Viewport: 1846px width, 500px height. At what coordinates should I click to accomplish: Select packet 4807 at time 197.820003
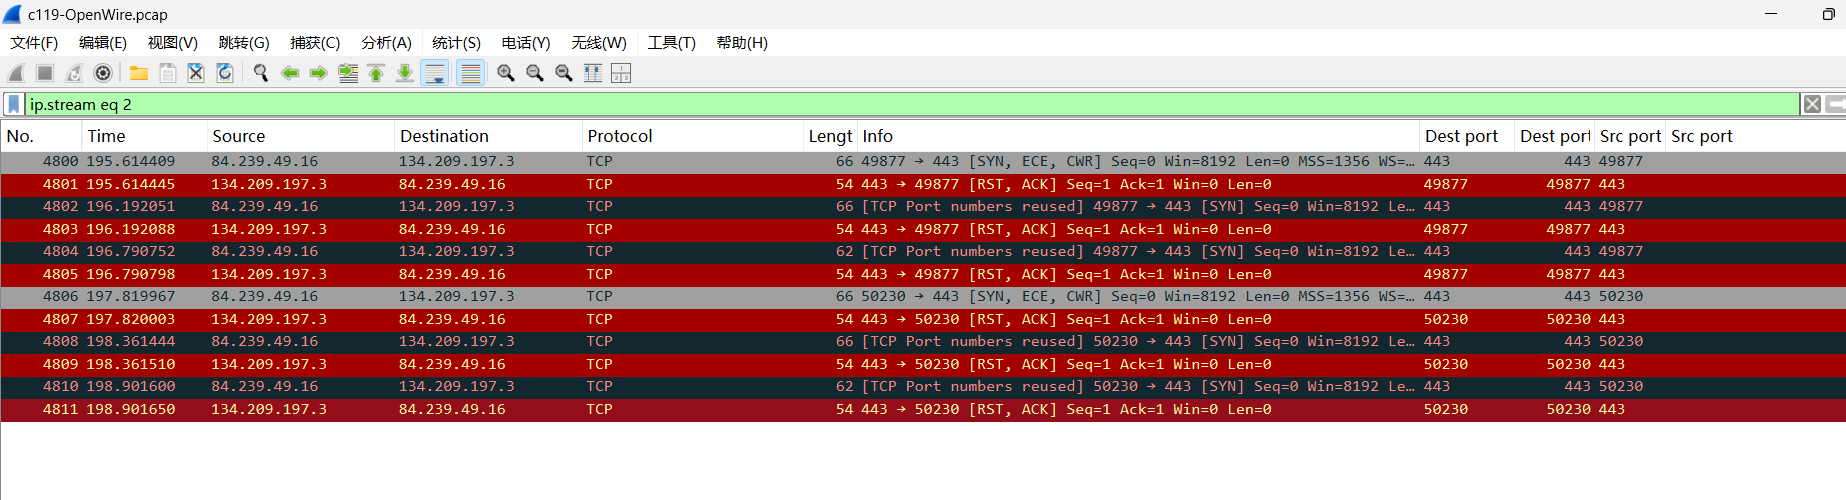pyautogui.click(x=923, y=319)
